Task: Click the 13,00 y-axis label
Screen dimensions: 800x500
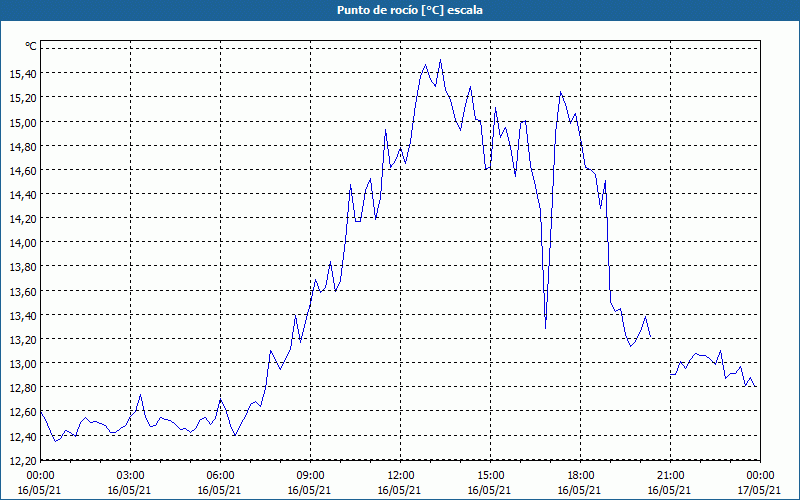Action: pos(23,364)
